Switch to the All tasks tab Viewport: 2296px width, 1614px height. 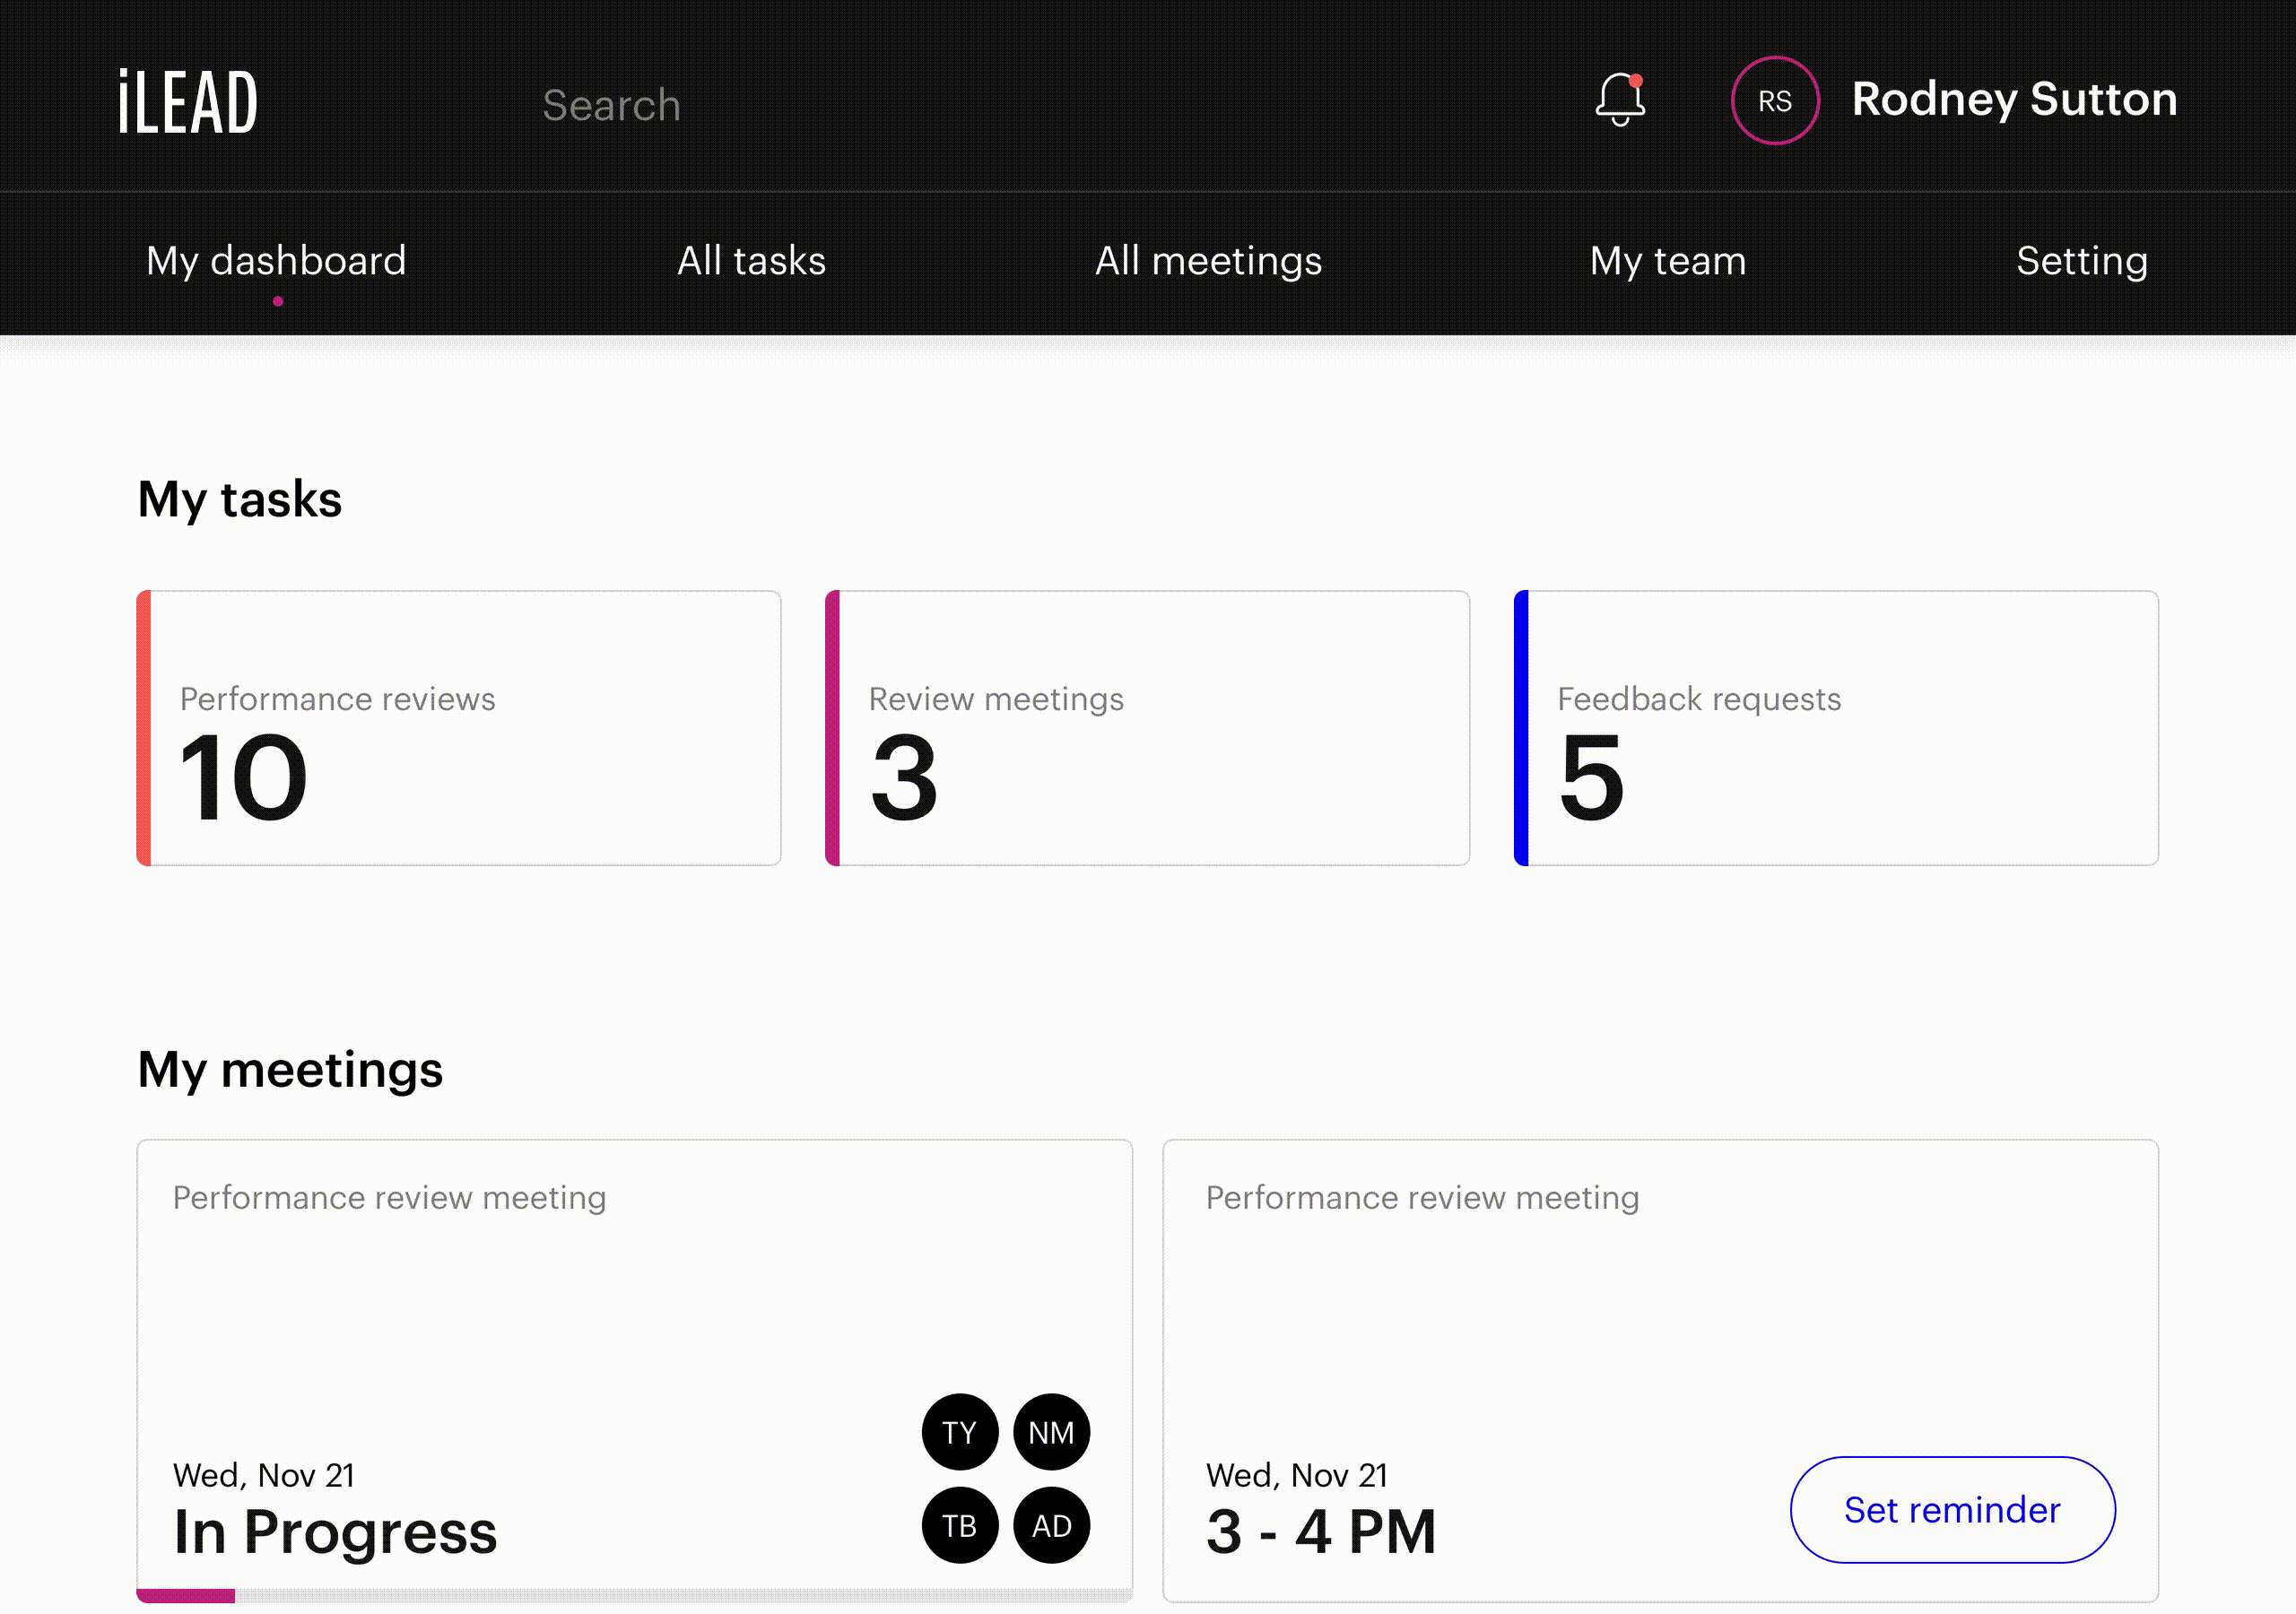point(751,261)
